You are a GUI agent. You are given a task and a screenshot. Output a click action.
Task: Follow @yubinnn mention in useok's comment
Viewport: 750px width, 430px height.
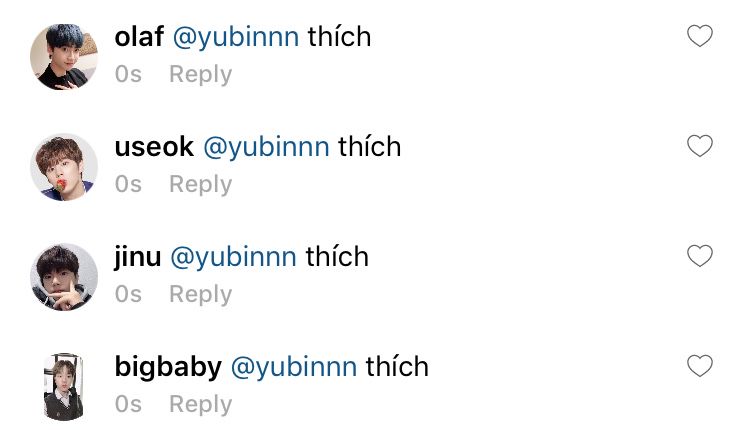[x=266, y=147]
